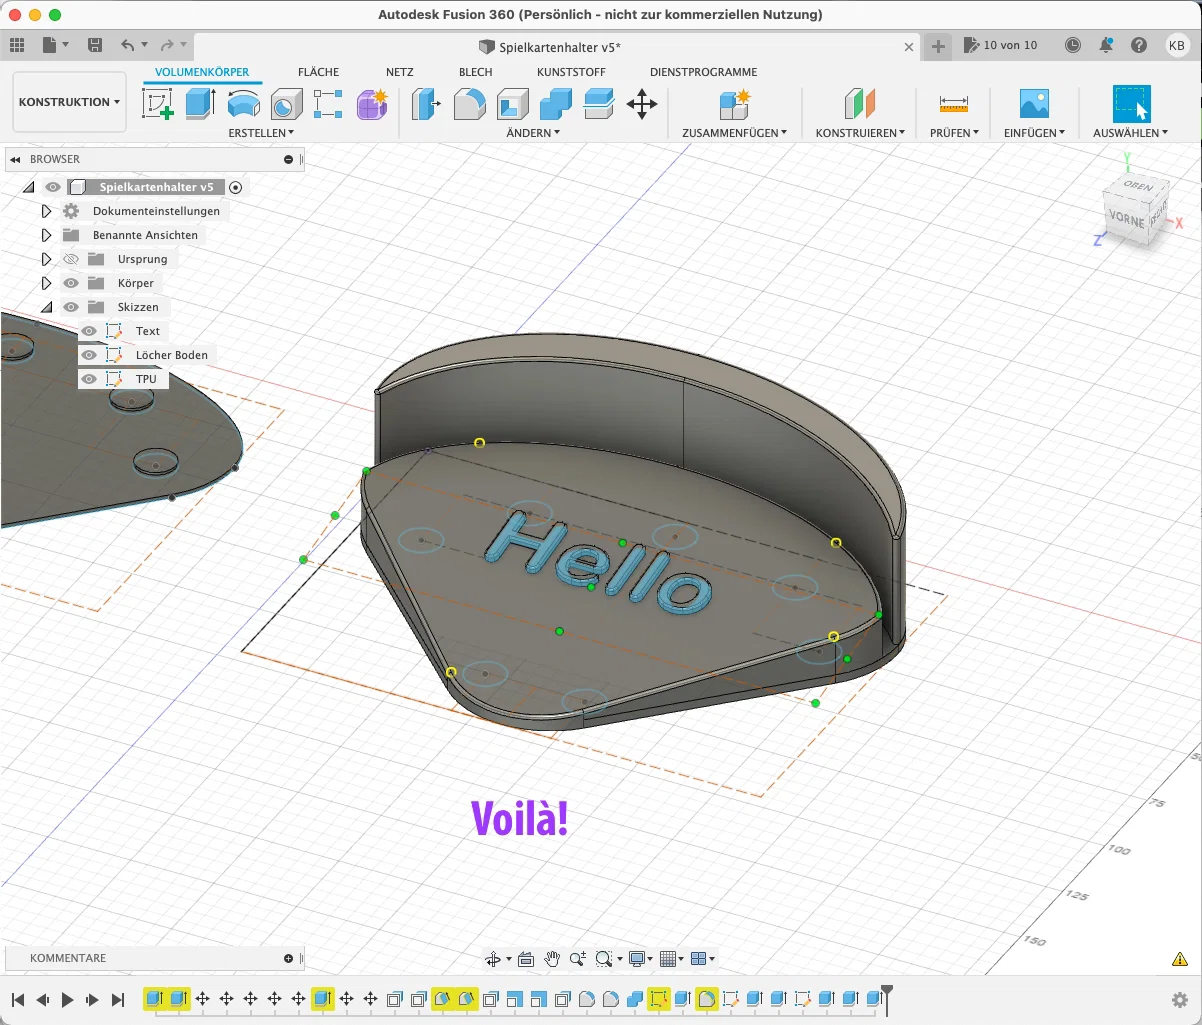Select the Fillet tool icon
Viewport: 1202px width, 1025px height.
point(470,104)
